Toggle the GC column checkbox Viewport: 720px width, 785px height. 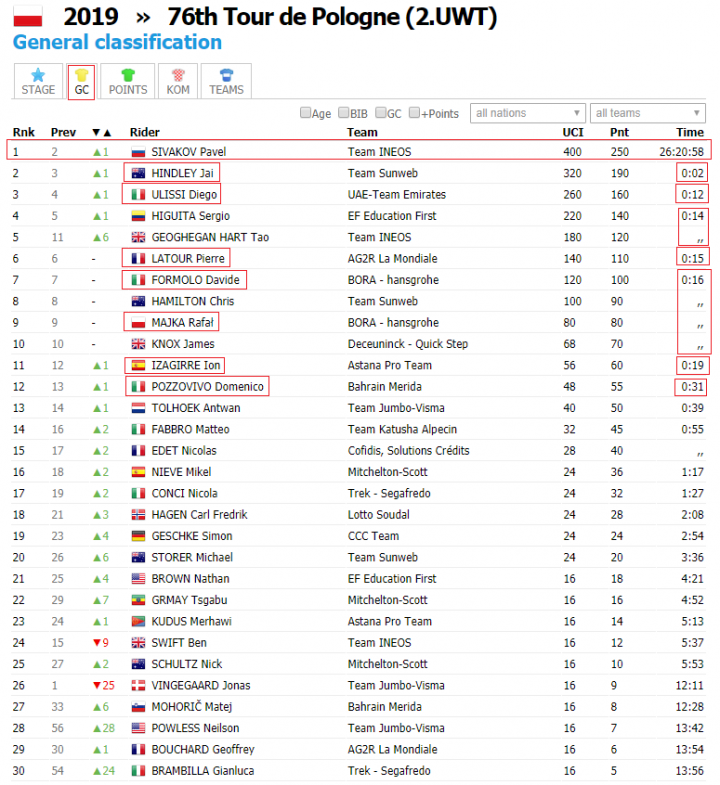tap(381, 113)
